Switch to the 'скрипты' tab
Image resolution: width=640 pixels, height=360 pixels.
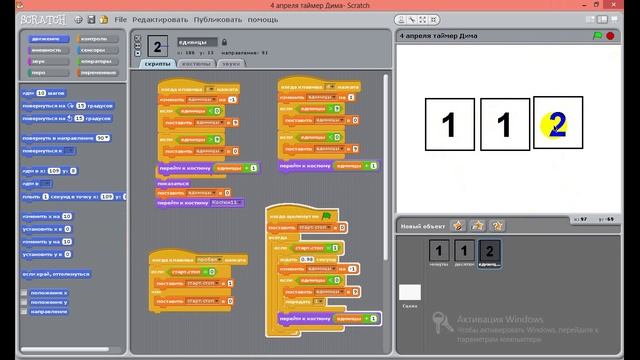pos(157,64)
